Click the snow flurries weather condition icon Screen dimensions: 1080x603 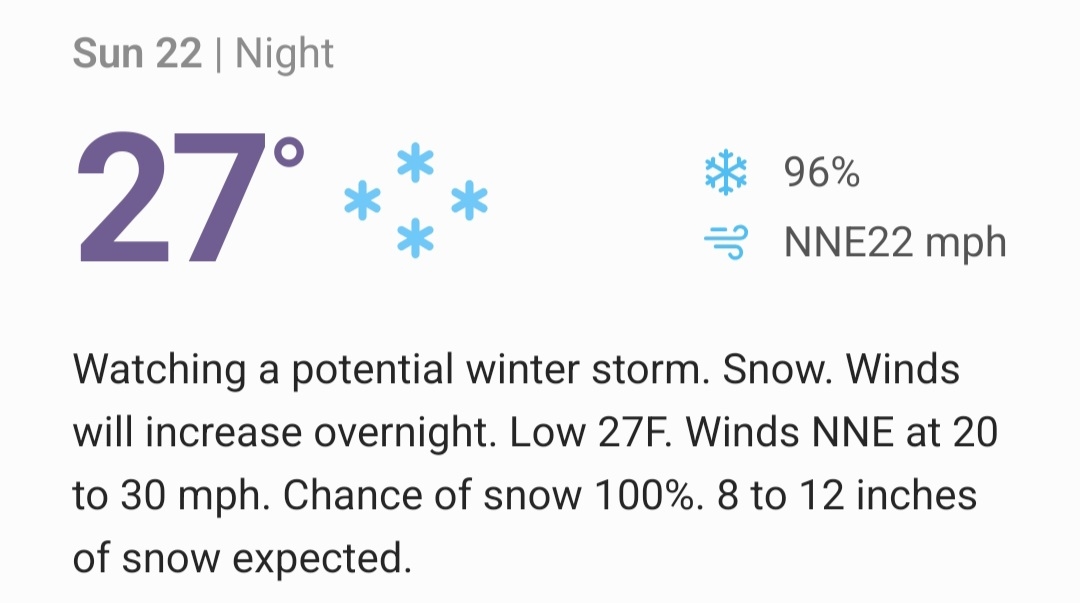pos(415,202)
